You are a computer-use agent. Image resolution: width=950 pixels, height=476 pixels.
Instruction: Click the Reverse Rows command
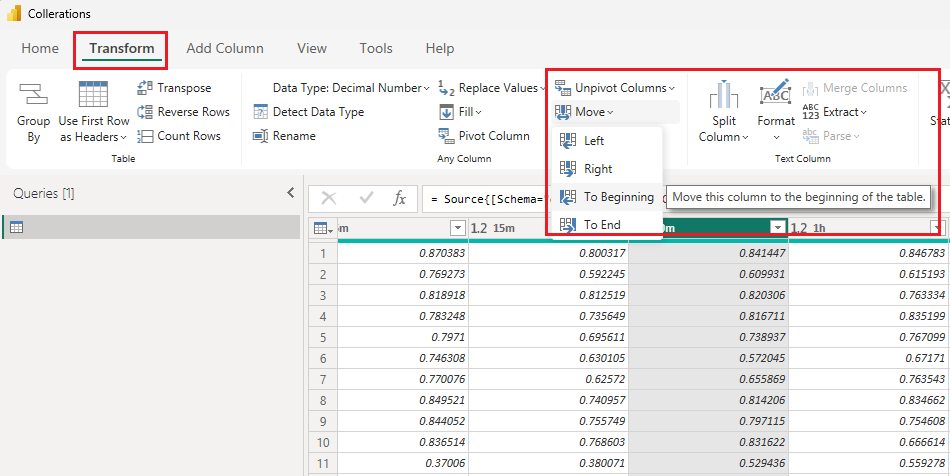[x=184, y=112]
